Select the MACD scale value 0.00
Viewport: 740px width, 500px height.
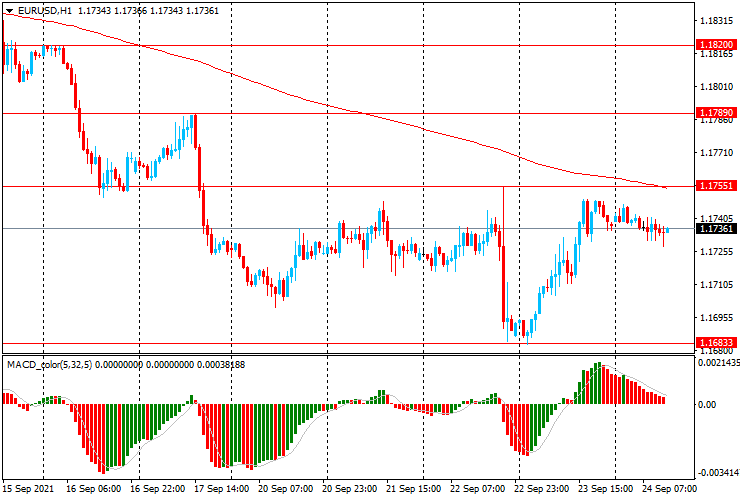click(x=706, y=405)
